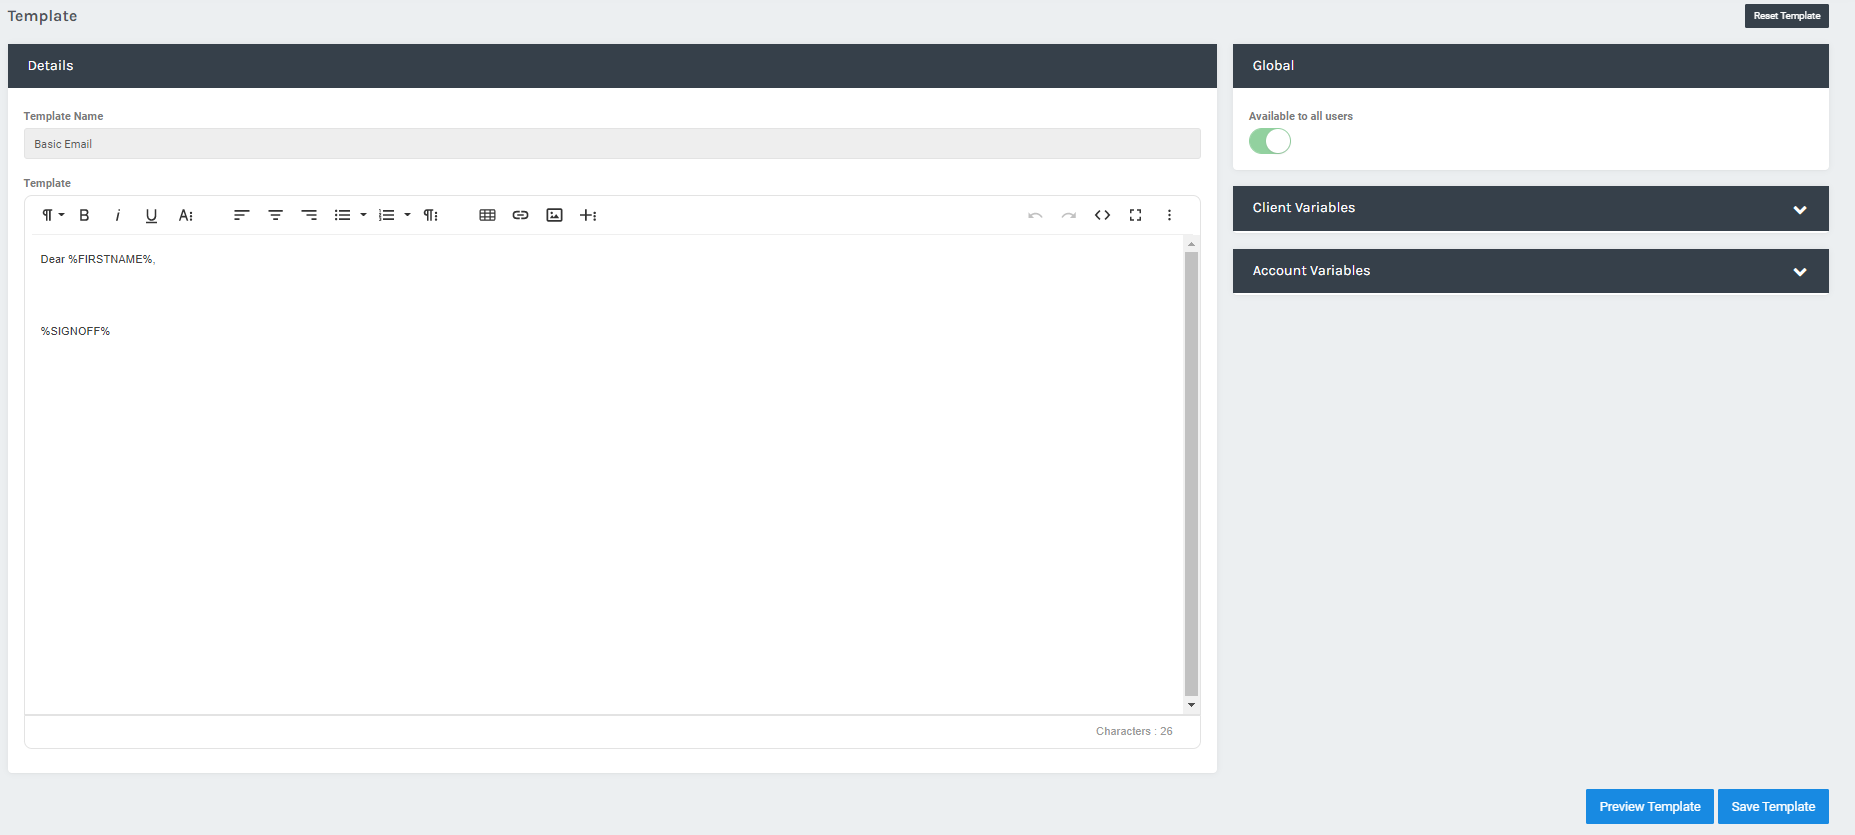
Task: Open bullet list style dropdown arrow
Action: pyautogui.click(x=363, y=215)
